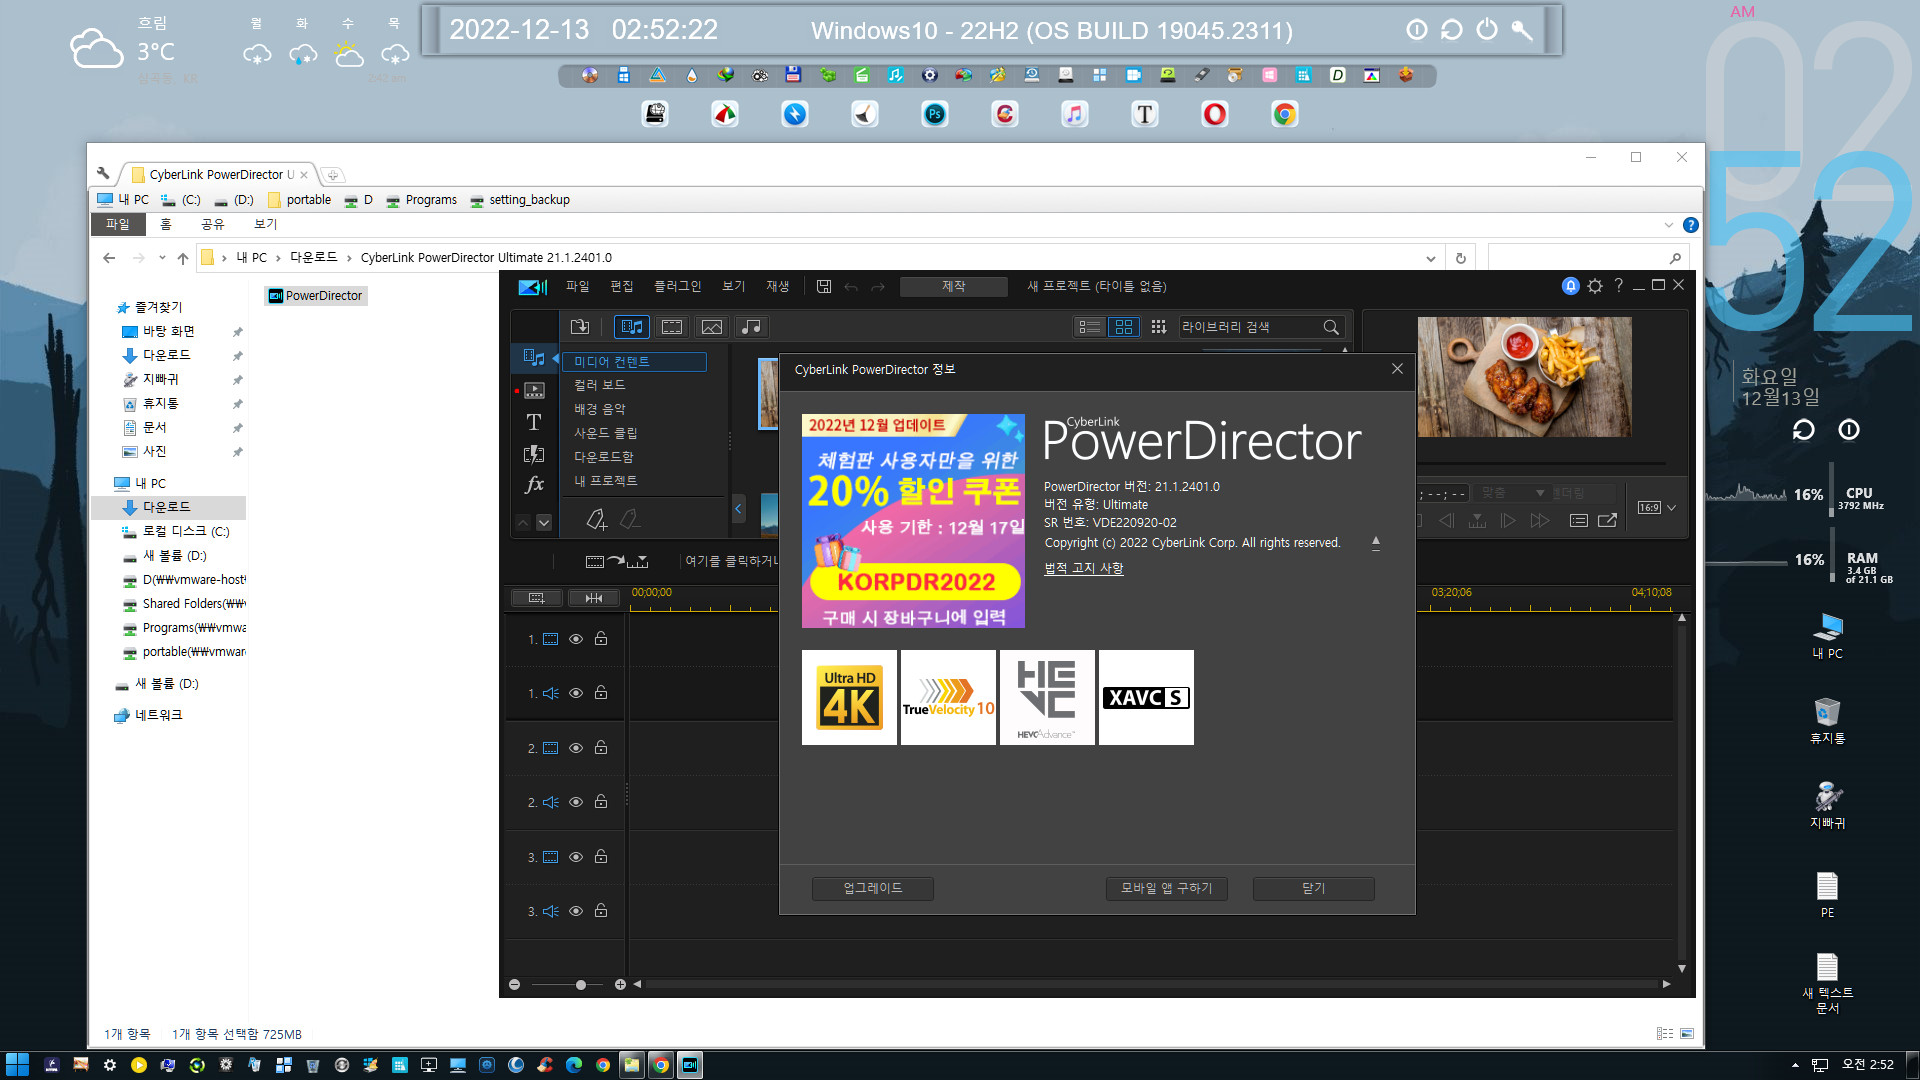The height and width of the screenshot is (1080, 1920).
Task: Click the 업그레이드 button
Action: (x=873, y=888)
